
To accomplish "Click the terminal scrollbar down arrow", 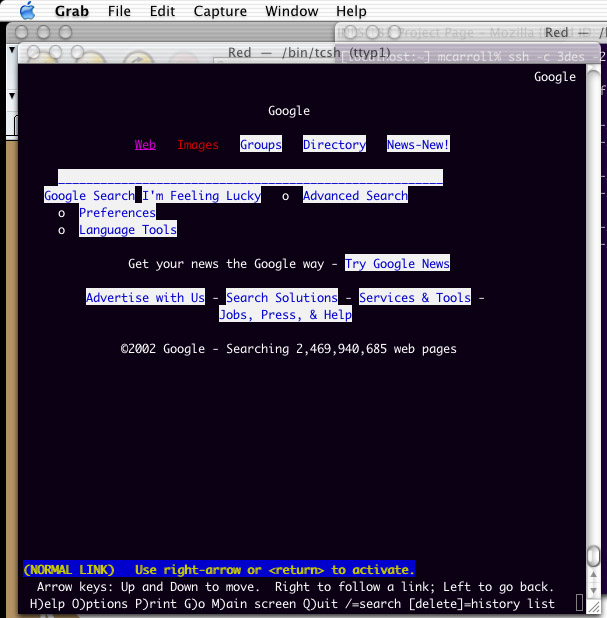I will (593, 591).
